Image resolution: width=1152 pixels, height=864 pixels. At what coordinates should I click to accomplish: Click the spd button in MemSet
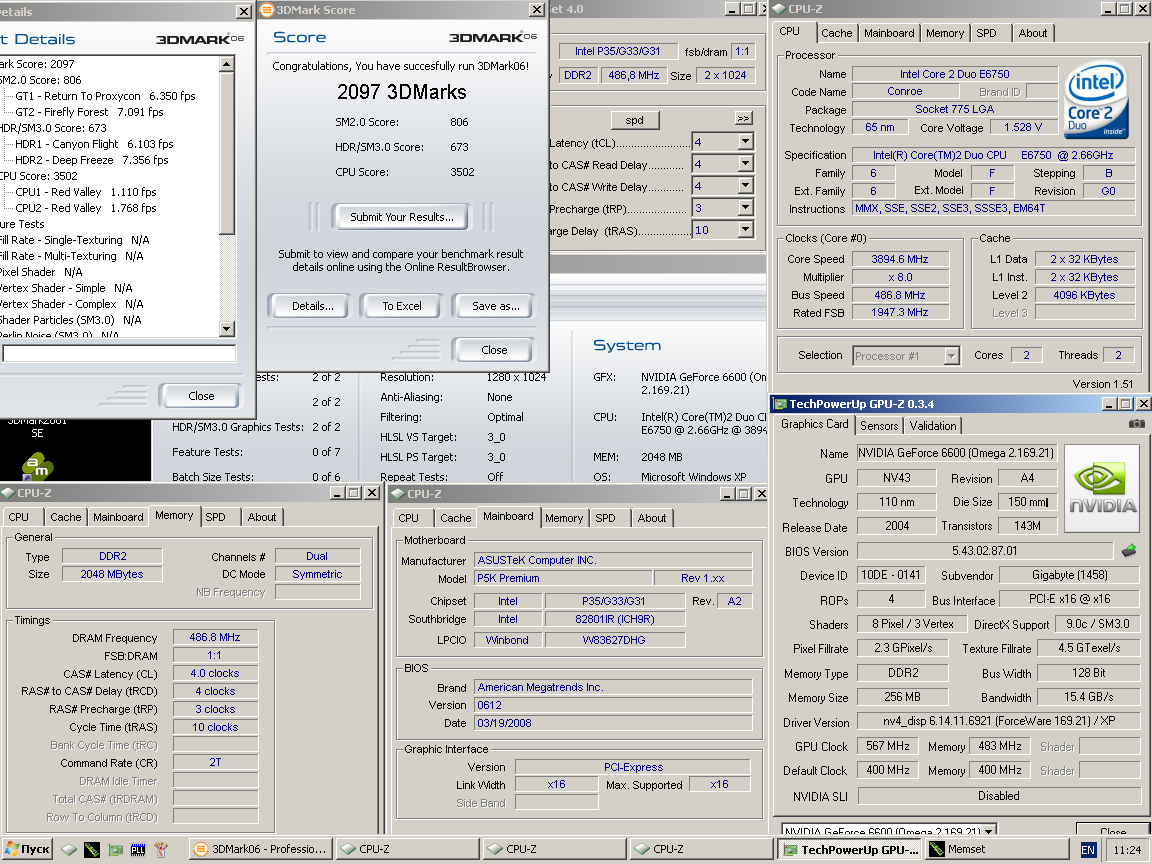[x=635, y=120]
